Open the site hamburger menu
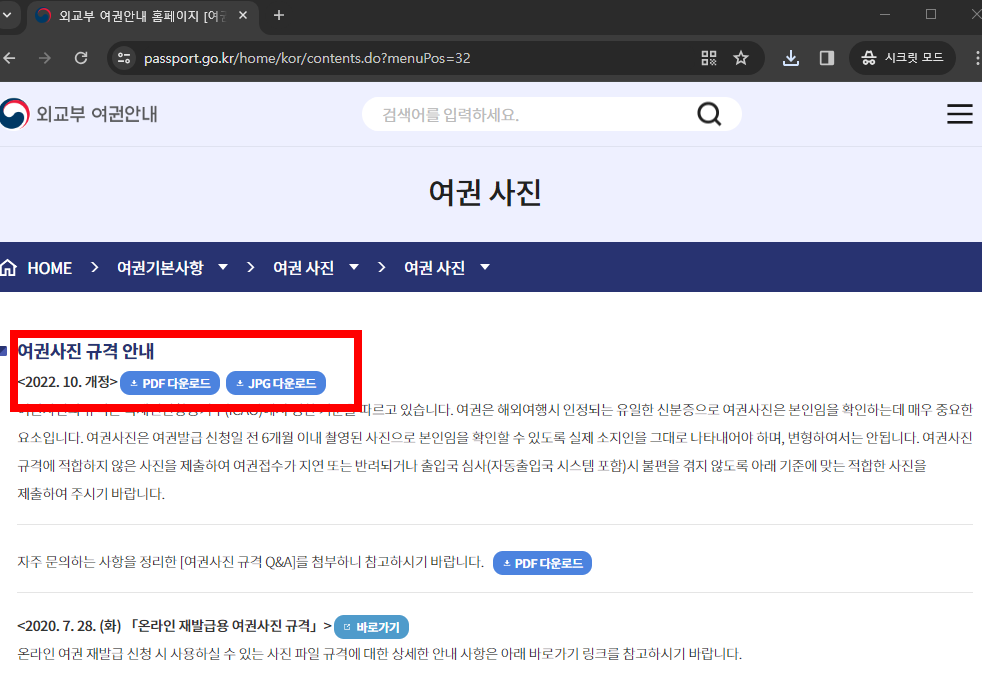 (959, 113)
